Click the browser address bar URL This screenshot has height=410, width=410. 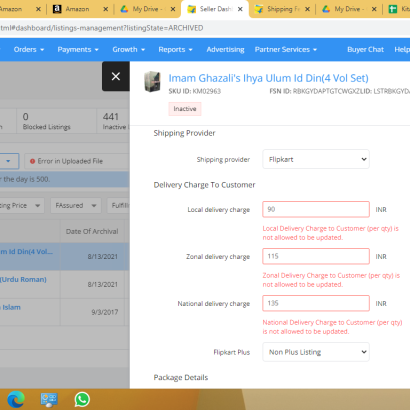tap(102, 28)
